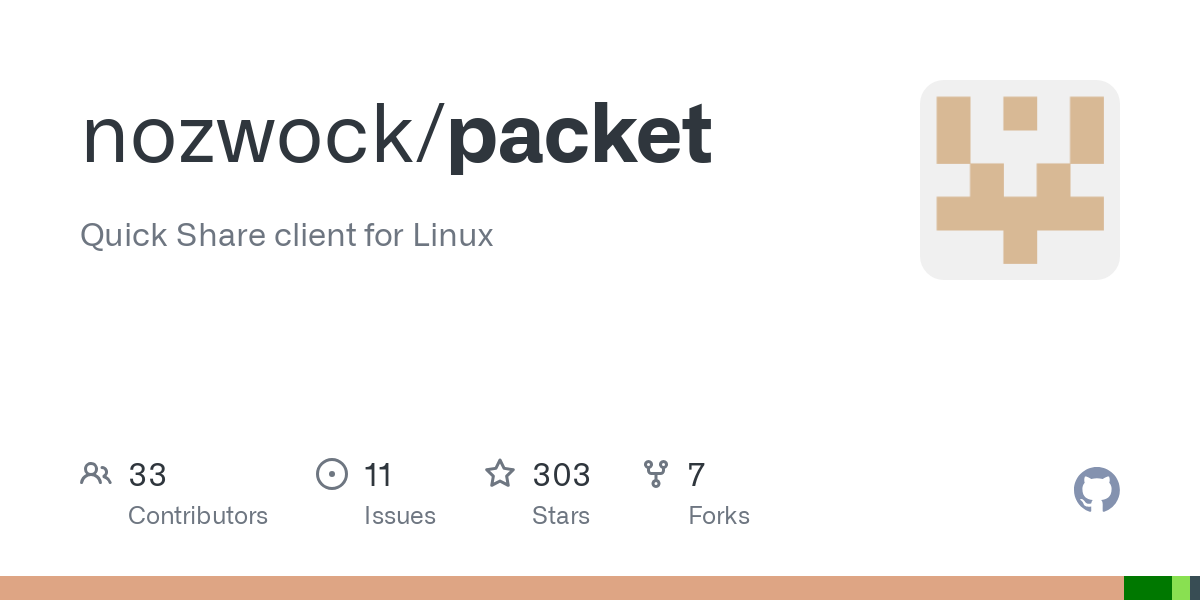Click the forks count "7"
The image size is (1200, 600).
(696, 475)
